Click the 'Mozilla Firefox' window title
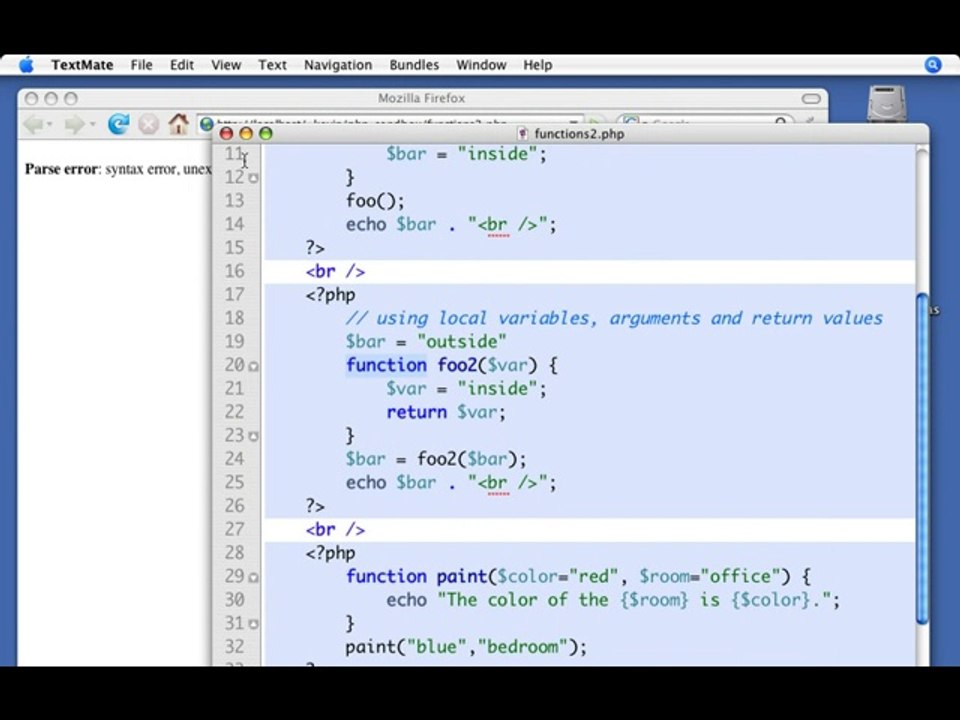960x720 pixels. click(421, 98)
